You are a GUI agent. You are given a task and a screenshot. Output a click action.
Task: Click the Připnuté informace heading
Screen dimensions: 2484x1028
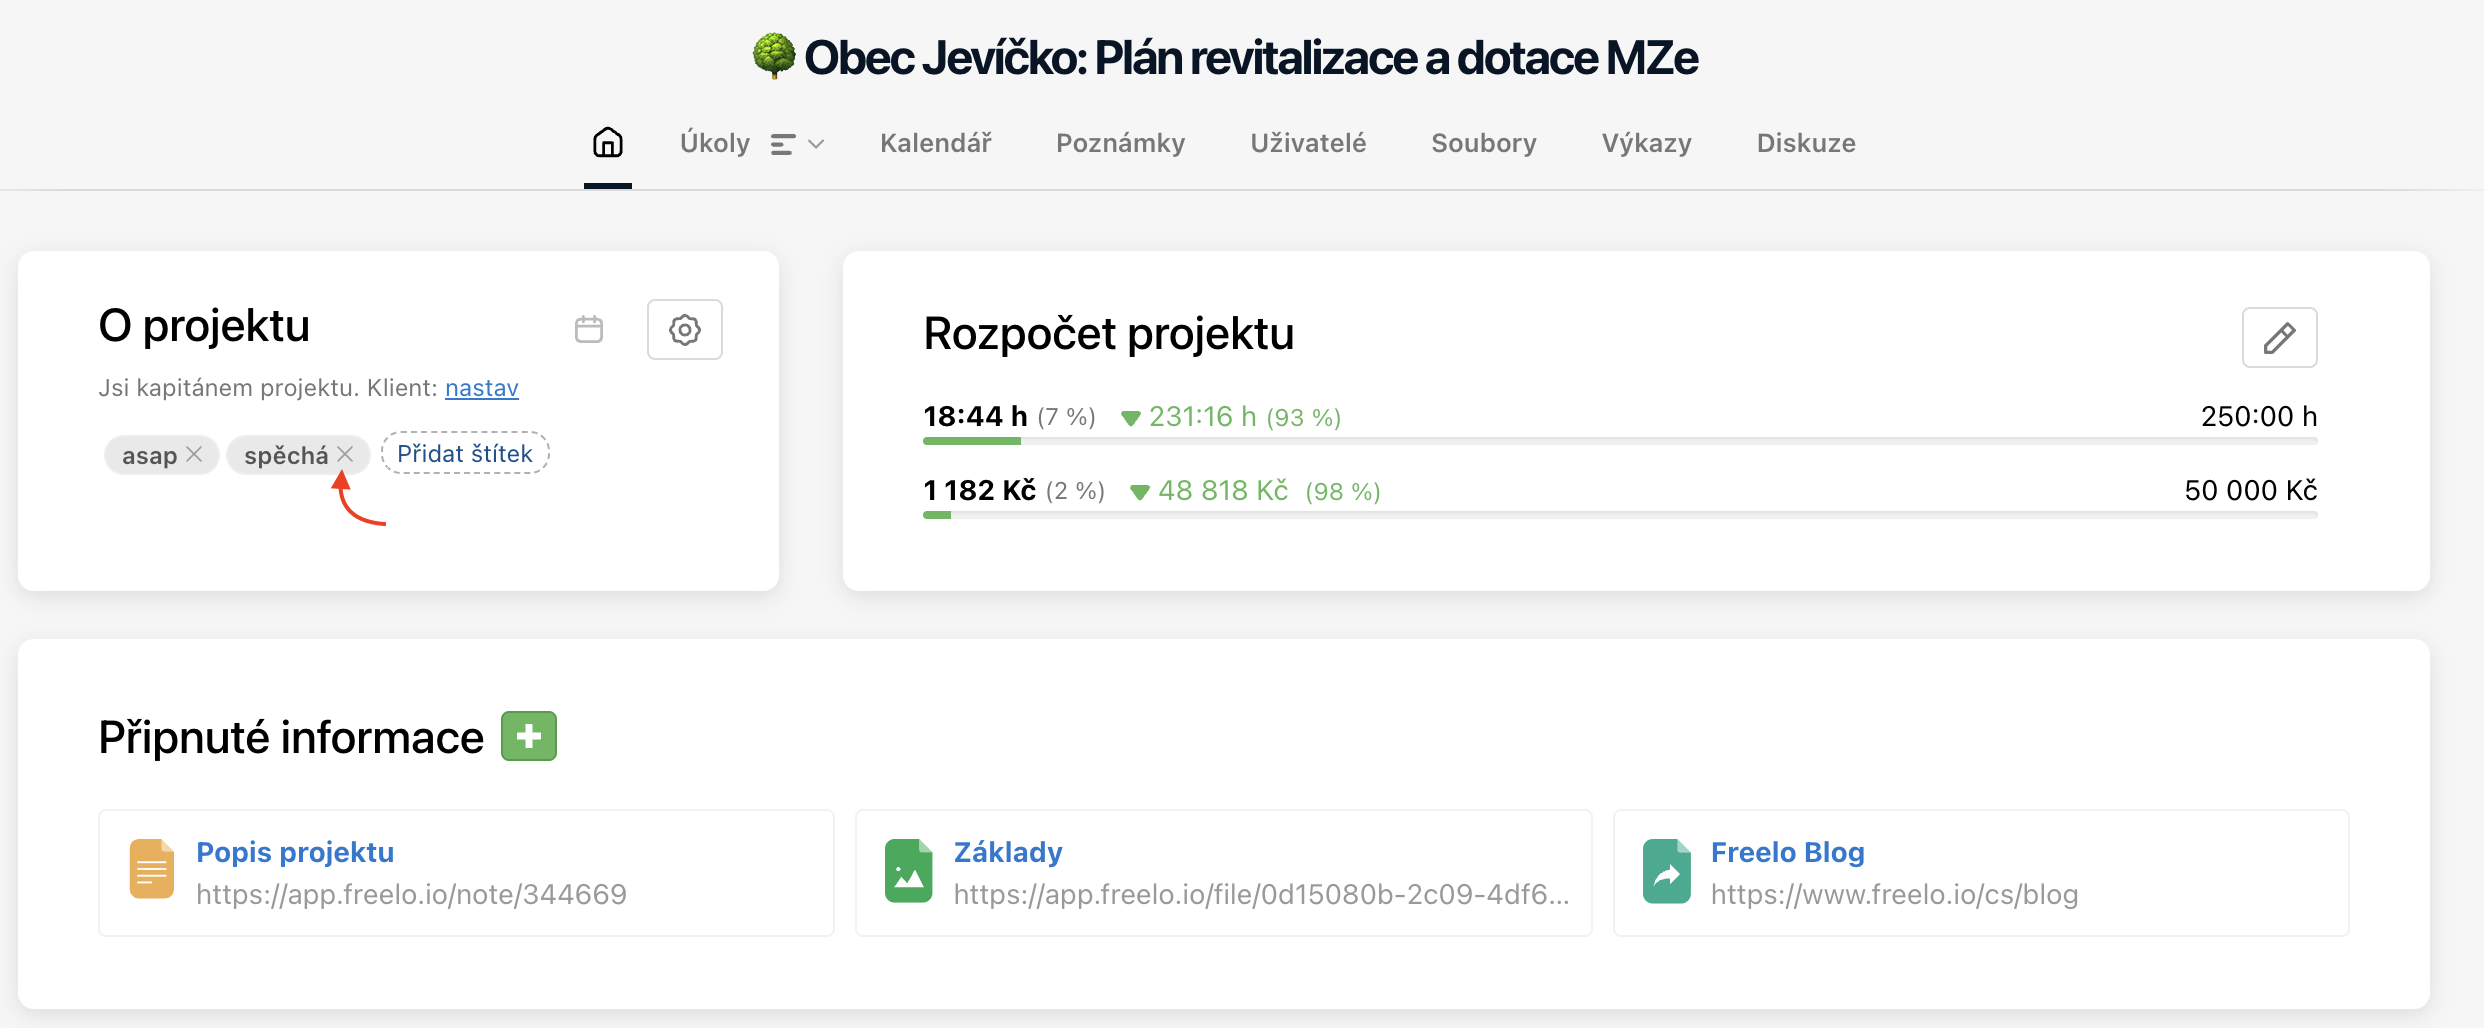click(x=291, y=738)
